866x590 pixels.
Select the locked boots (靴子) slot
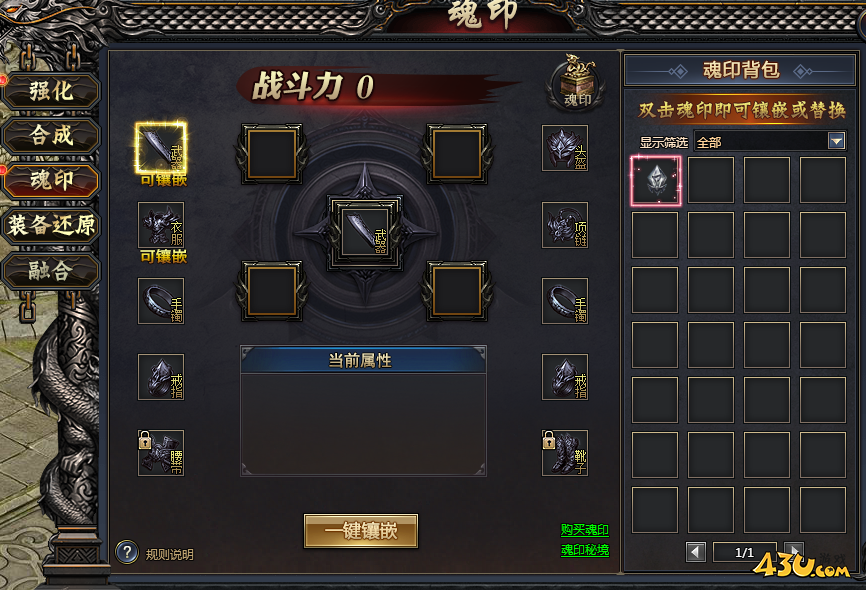[564, 453]
